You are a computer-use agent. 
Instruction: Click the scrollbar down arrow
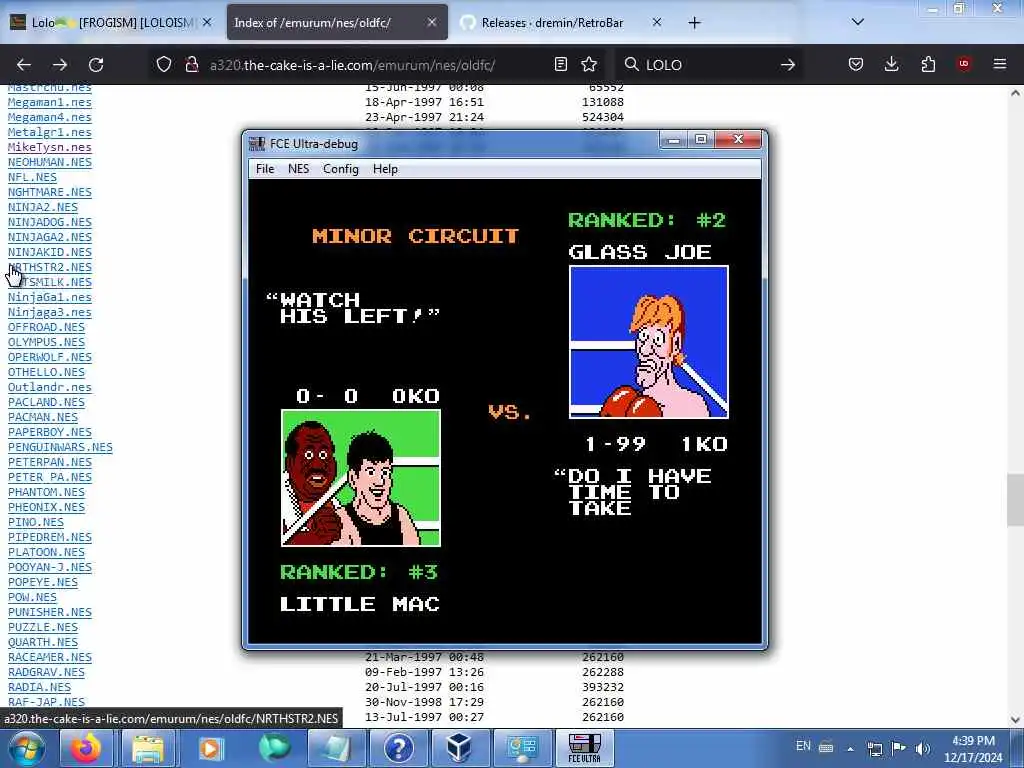(1015, 720)
